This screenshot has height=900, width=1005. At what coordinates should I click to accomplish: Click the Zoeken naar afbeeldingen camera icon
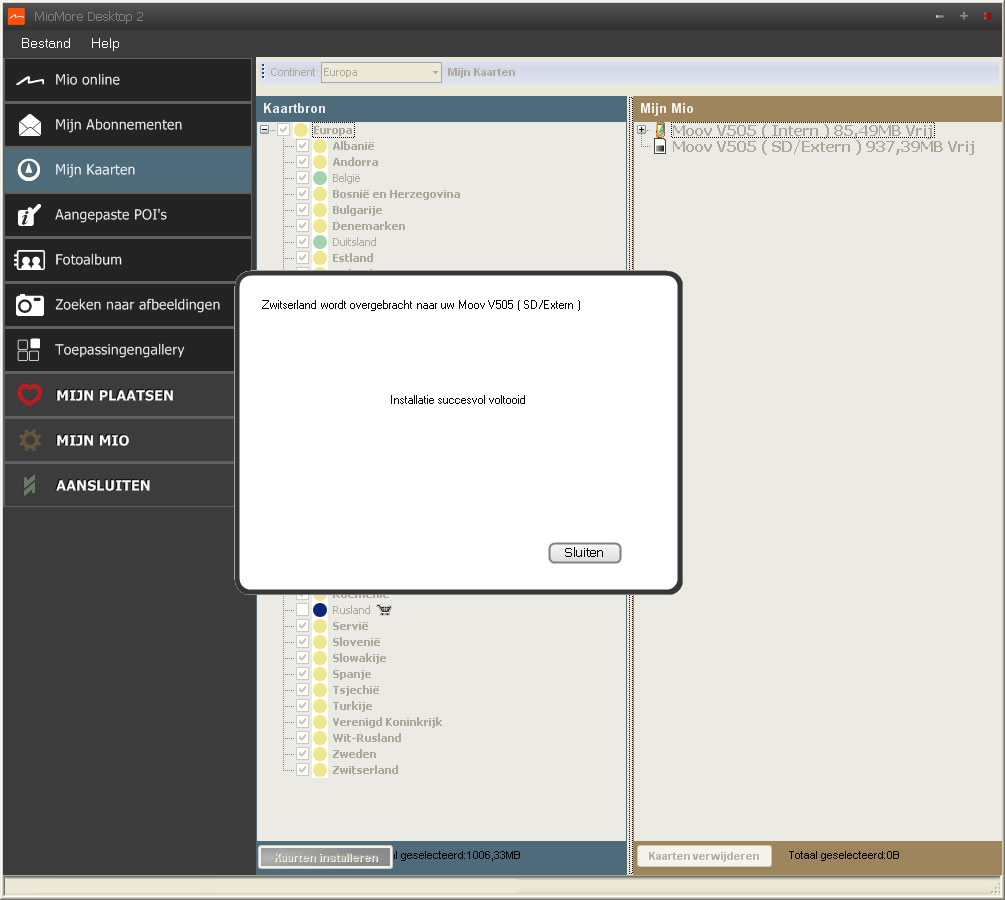pyautogui.click(x=29, y=305)
